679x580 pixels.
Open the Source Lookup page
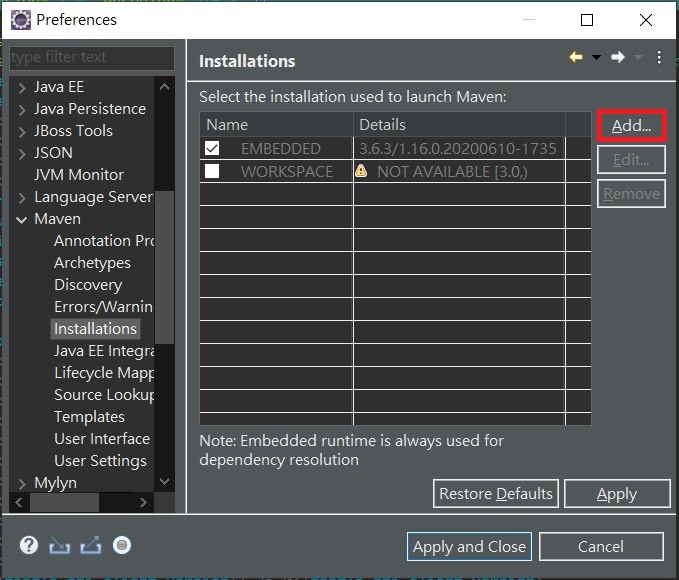click(x=104, y=395)
